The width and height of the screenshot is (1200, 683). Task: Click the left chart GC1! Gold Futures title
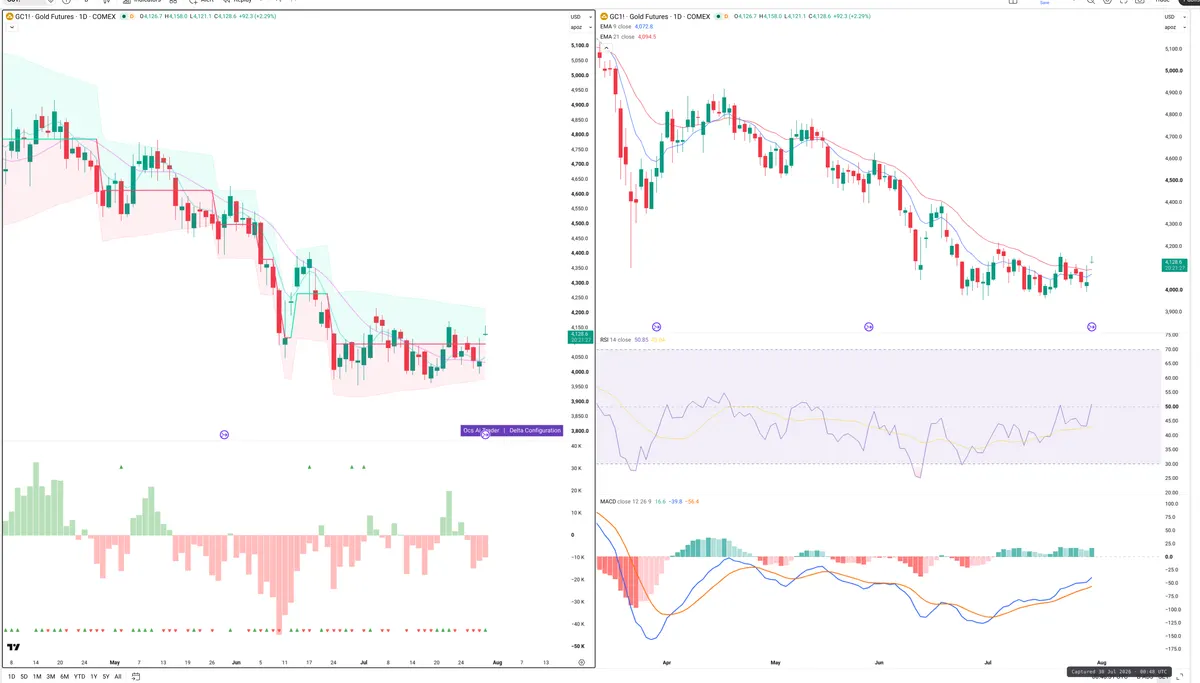click(66, 17)
